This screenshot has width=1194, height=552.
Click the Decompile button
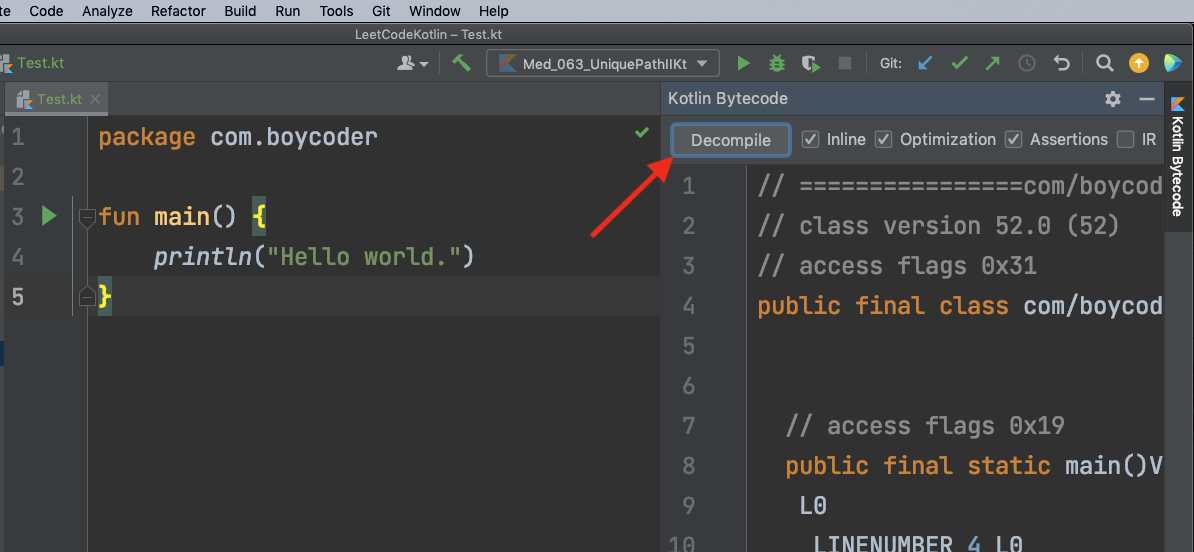pos(731,140)
